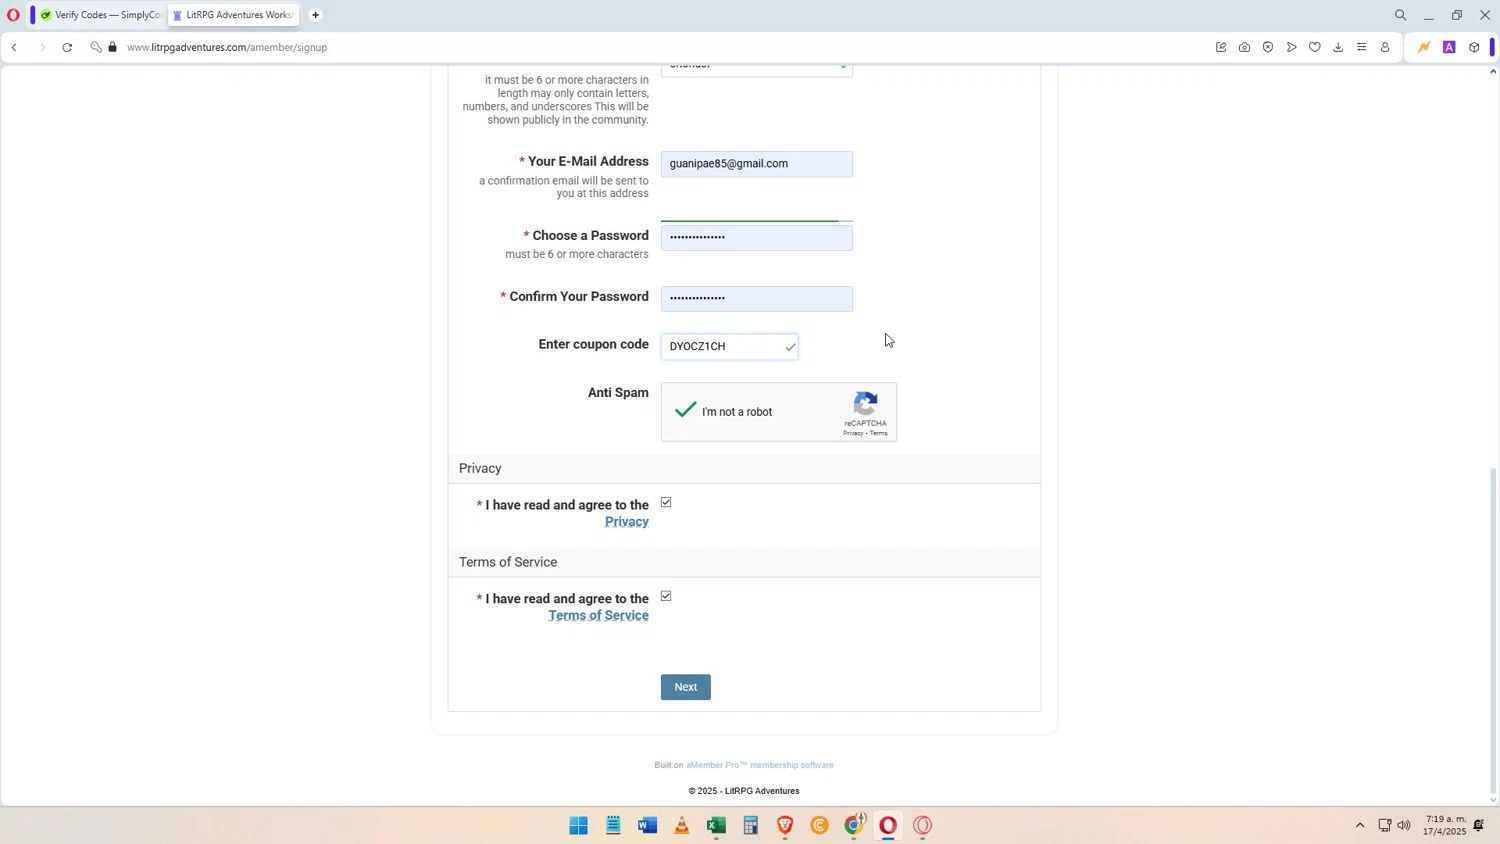This screenshot has height=844, width=1500.
Task: Open the orange C app in taskbar
Action: coord(819,825)
